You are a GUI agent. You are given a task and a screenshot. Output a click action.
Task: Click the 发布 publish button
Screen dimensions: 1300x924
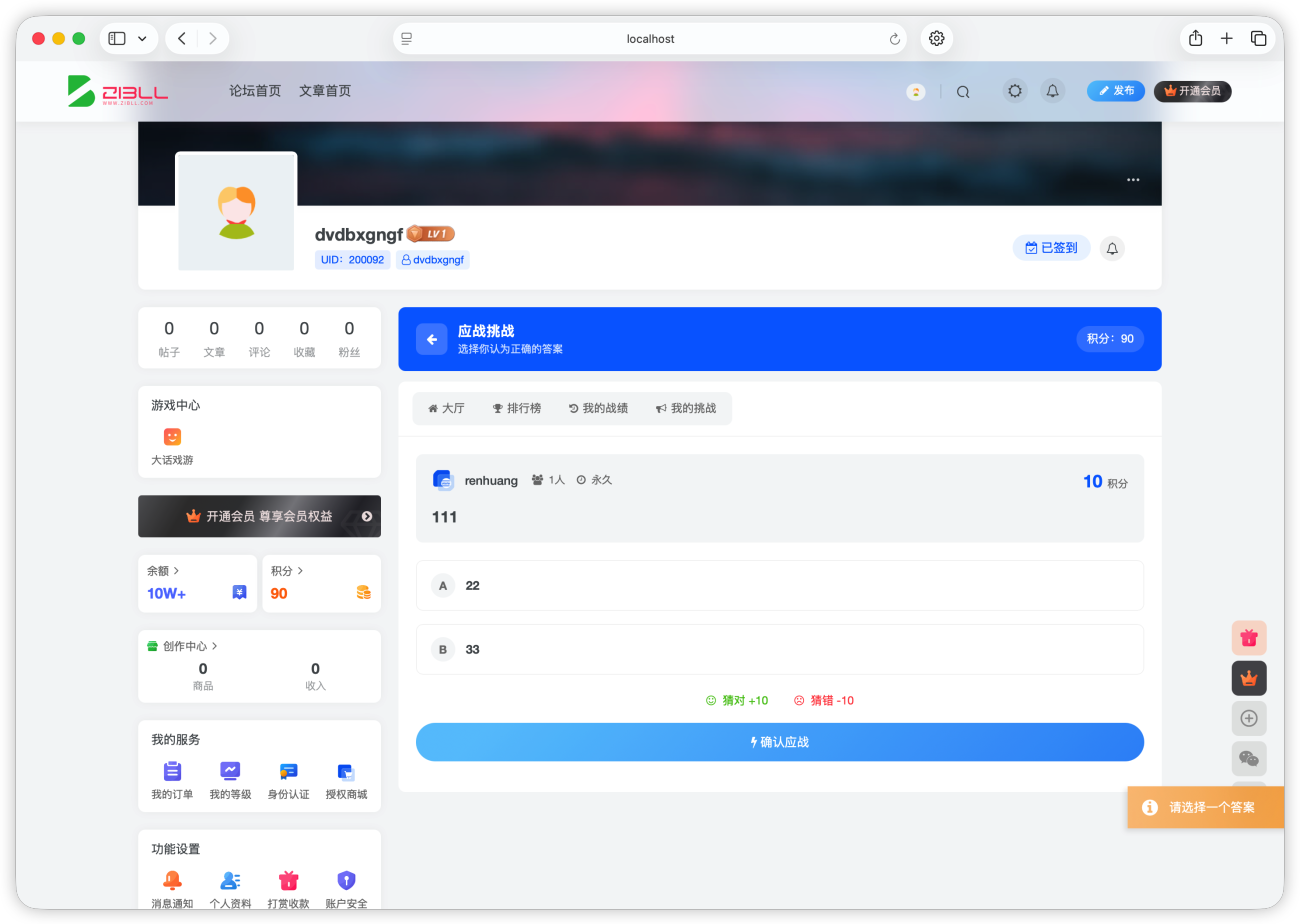click(1116, 91)
